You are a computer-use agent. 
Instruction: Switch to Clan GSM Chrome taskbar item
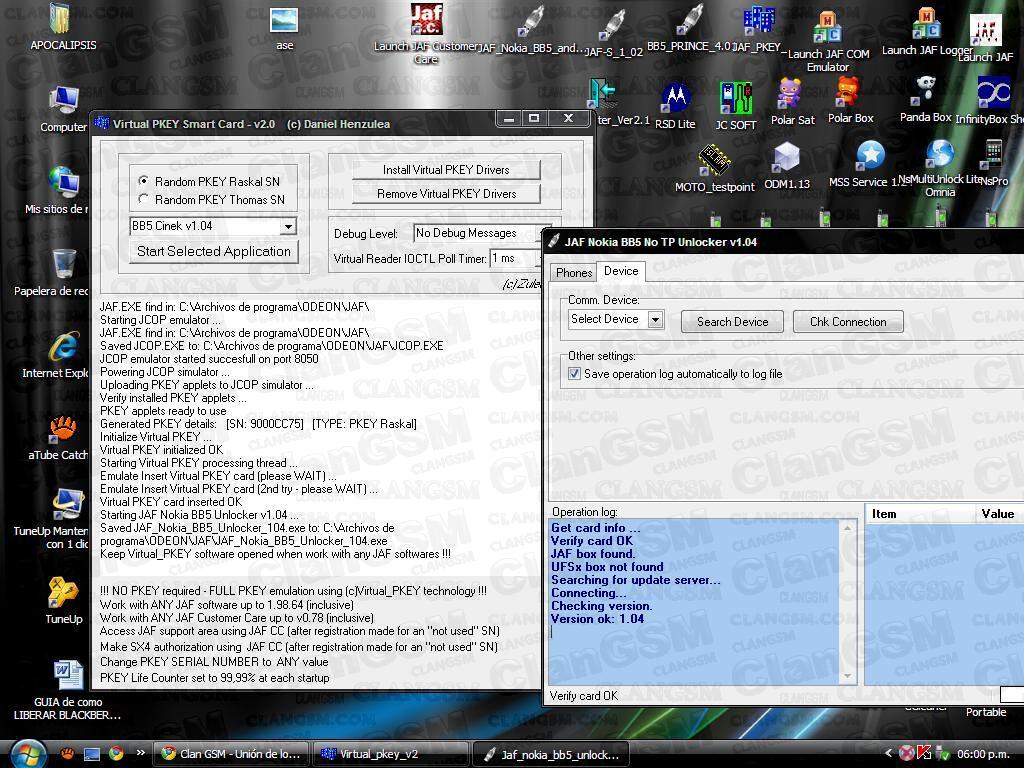click(x=231, y=754)
